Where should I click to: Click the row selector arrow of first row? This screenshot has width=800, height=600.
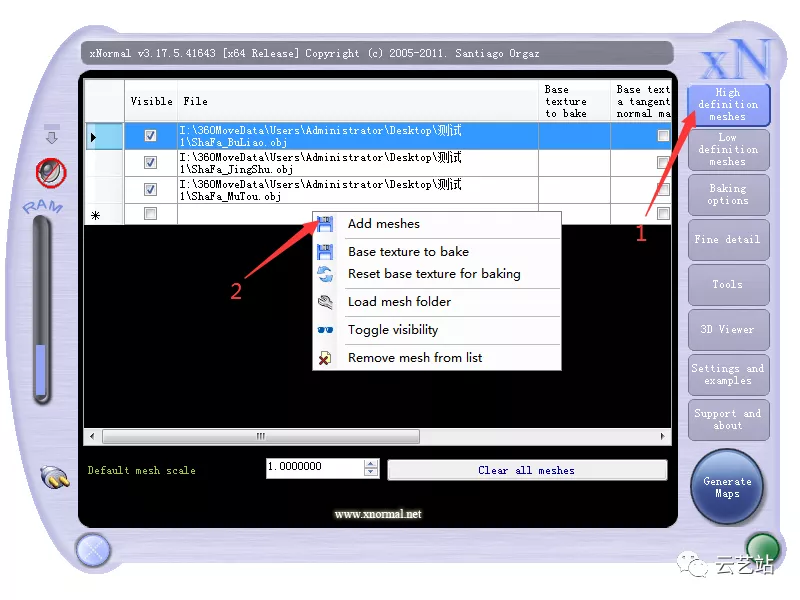(x=105, y=136)
